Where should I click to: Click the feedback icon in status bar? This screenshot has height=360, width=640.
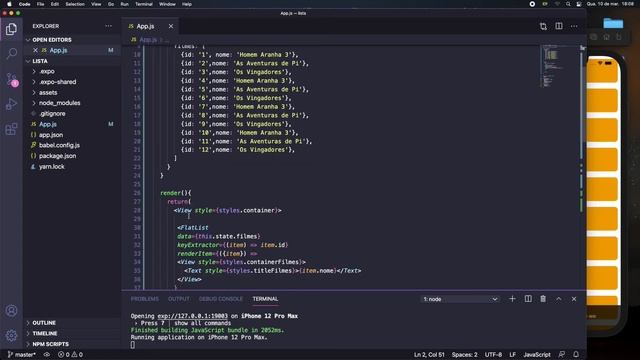[562, 354]
